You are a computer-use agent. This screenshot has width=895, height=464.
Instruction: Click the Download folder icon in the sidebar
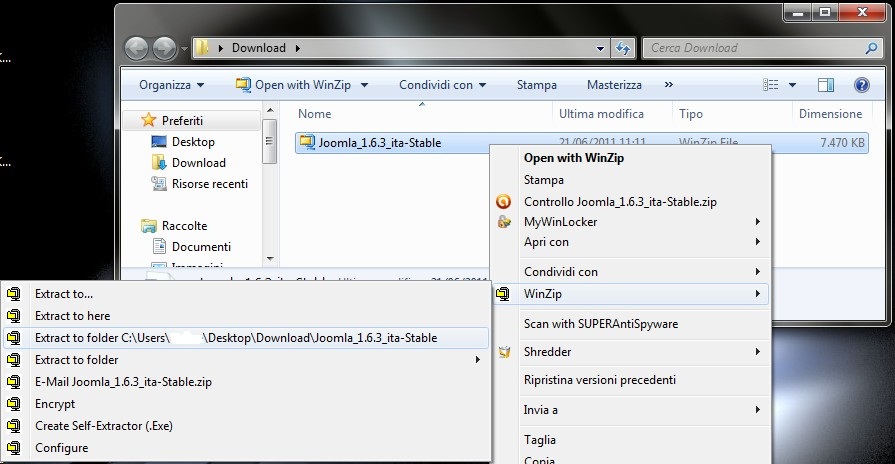pyautogui.click(x=159, y=163)
